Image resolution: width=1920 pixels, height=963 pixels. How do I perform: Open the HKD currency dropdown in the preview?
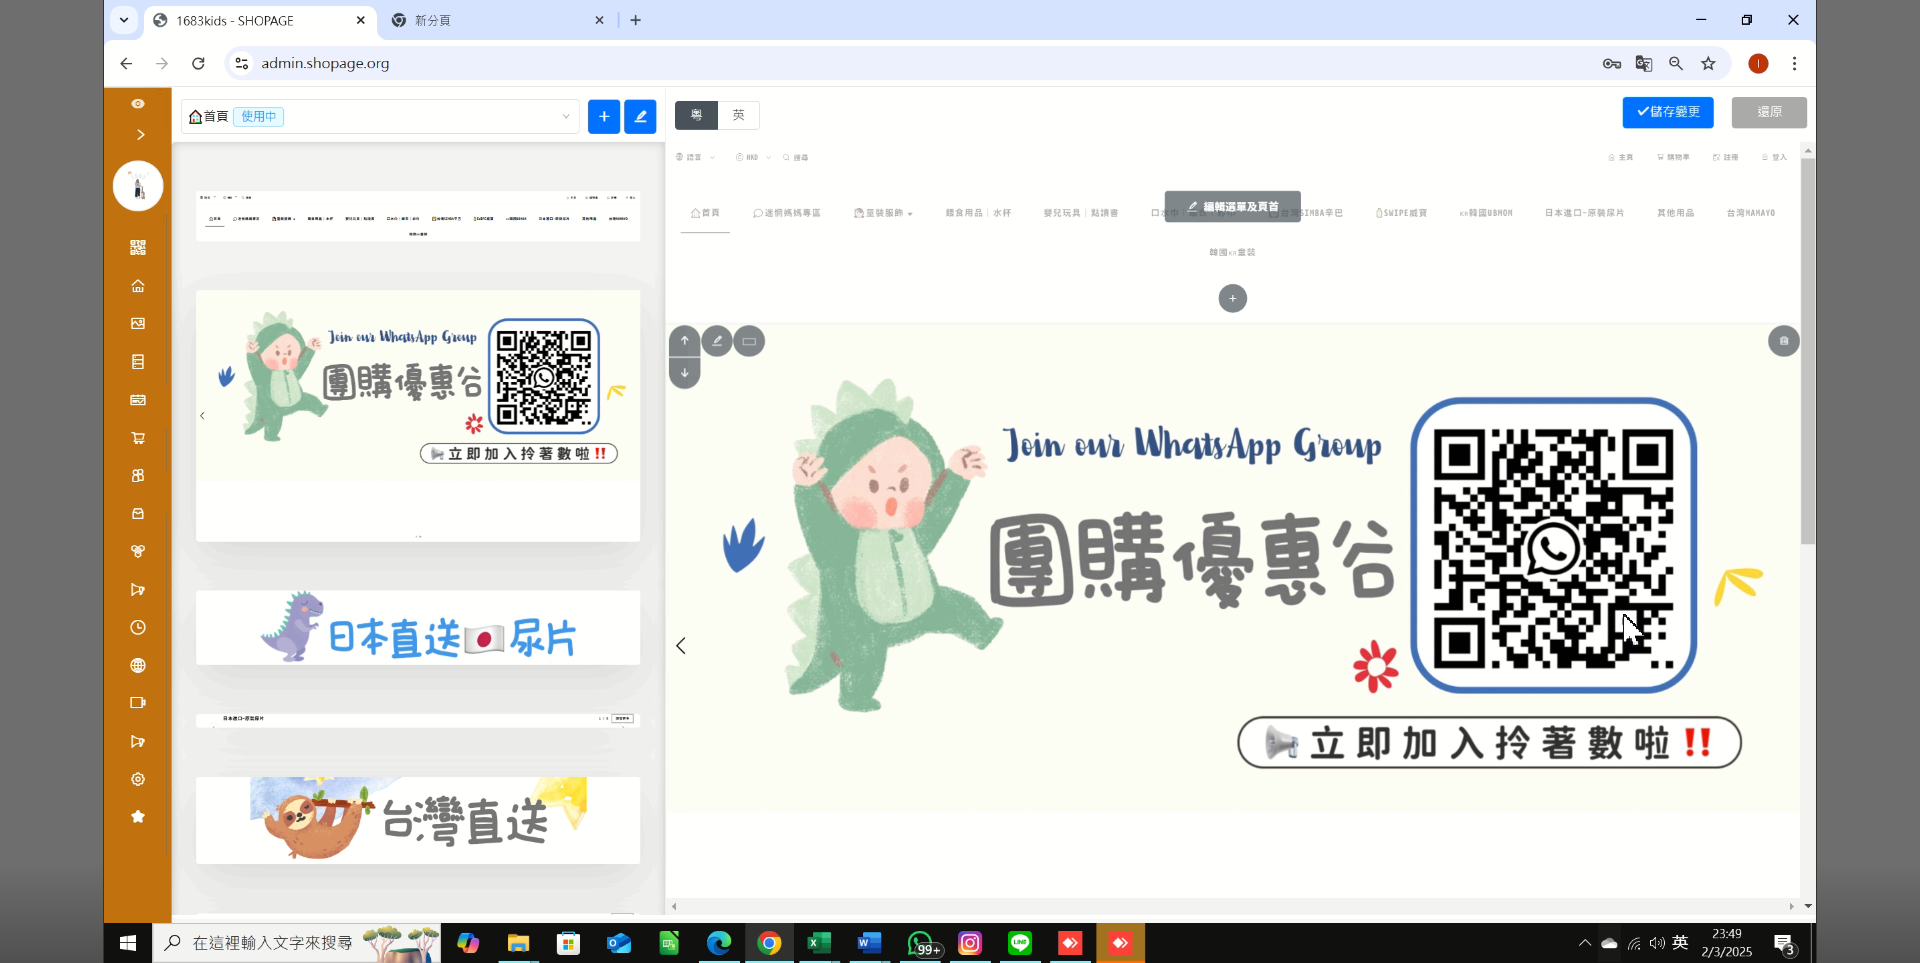tap(754, 158)
